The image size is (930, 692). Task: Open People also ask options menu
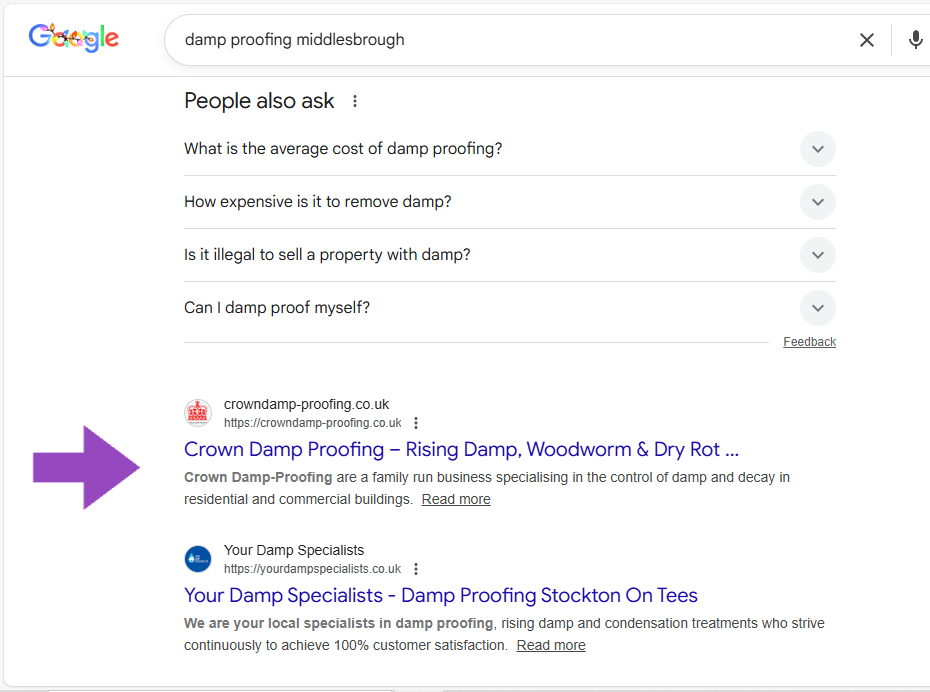tap(355, 101)
